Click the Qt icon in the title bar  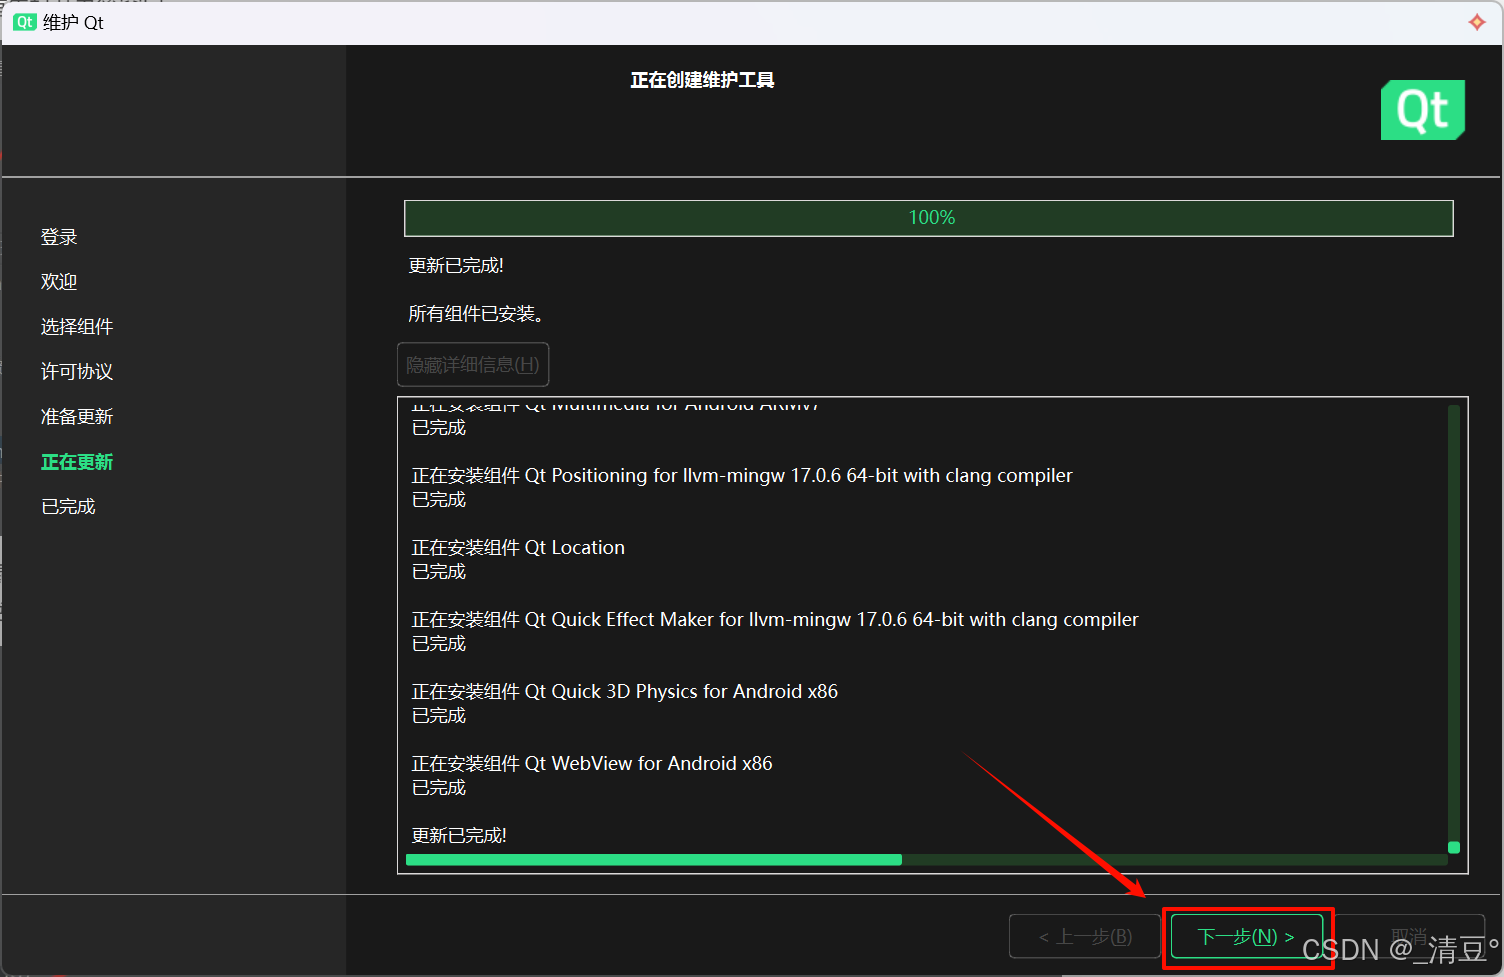[25, 22]
